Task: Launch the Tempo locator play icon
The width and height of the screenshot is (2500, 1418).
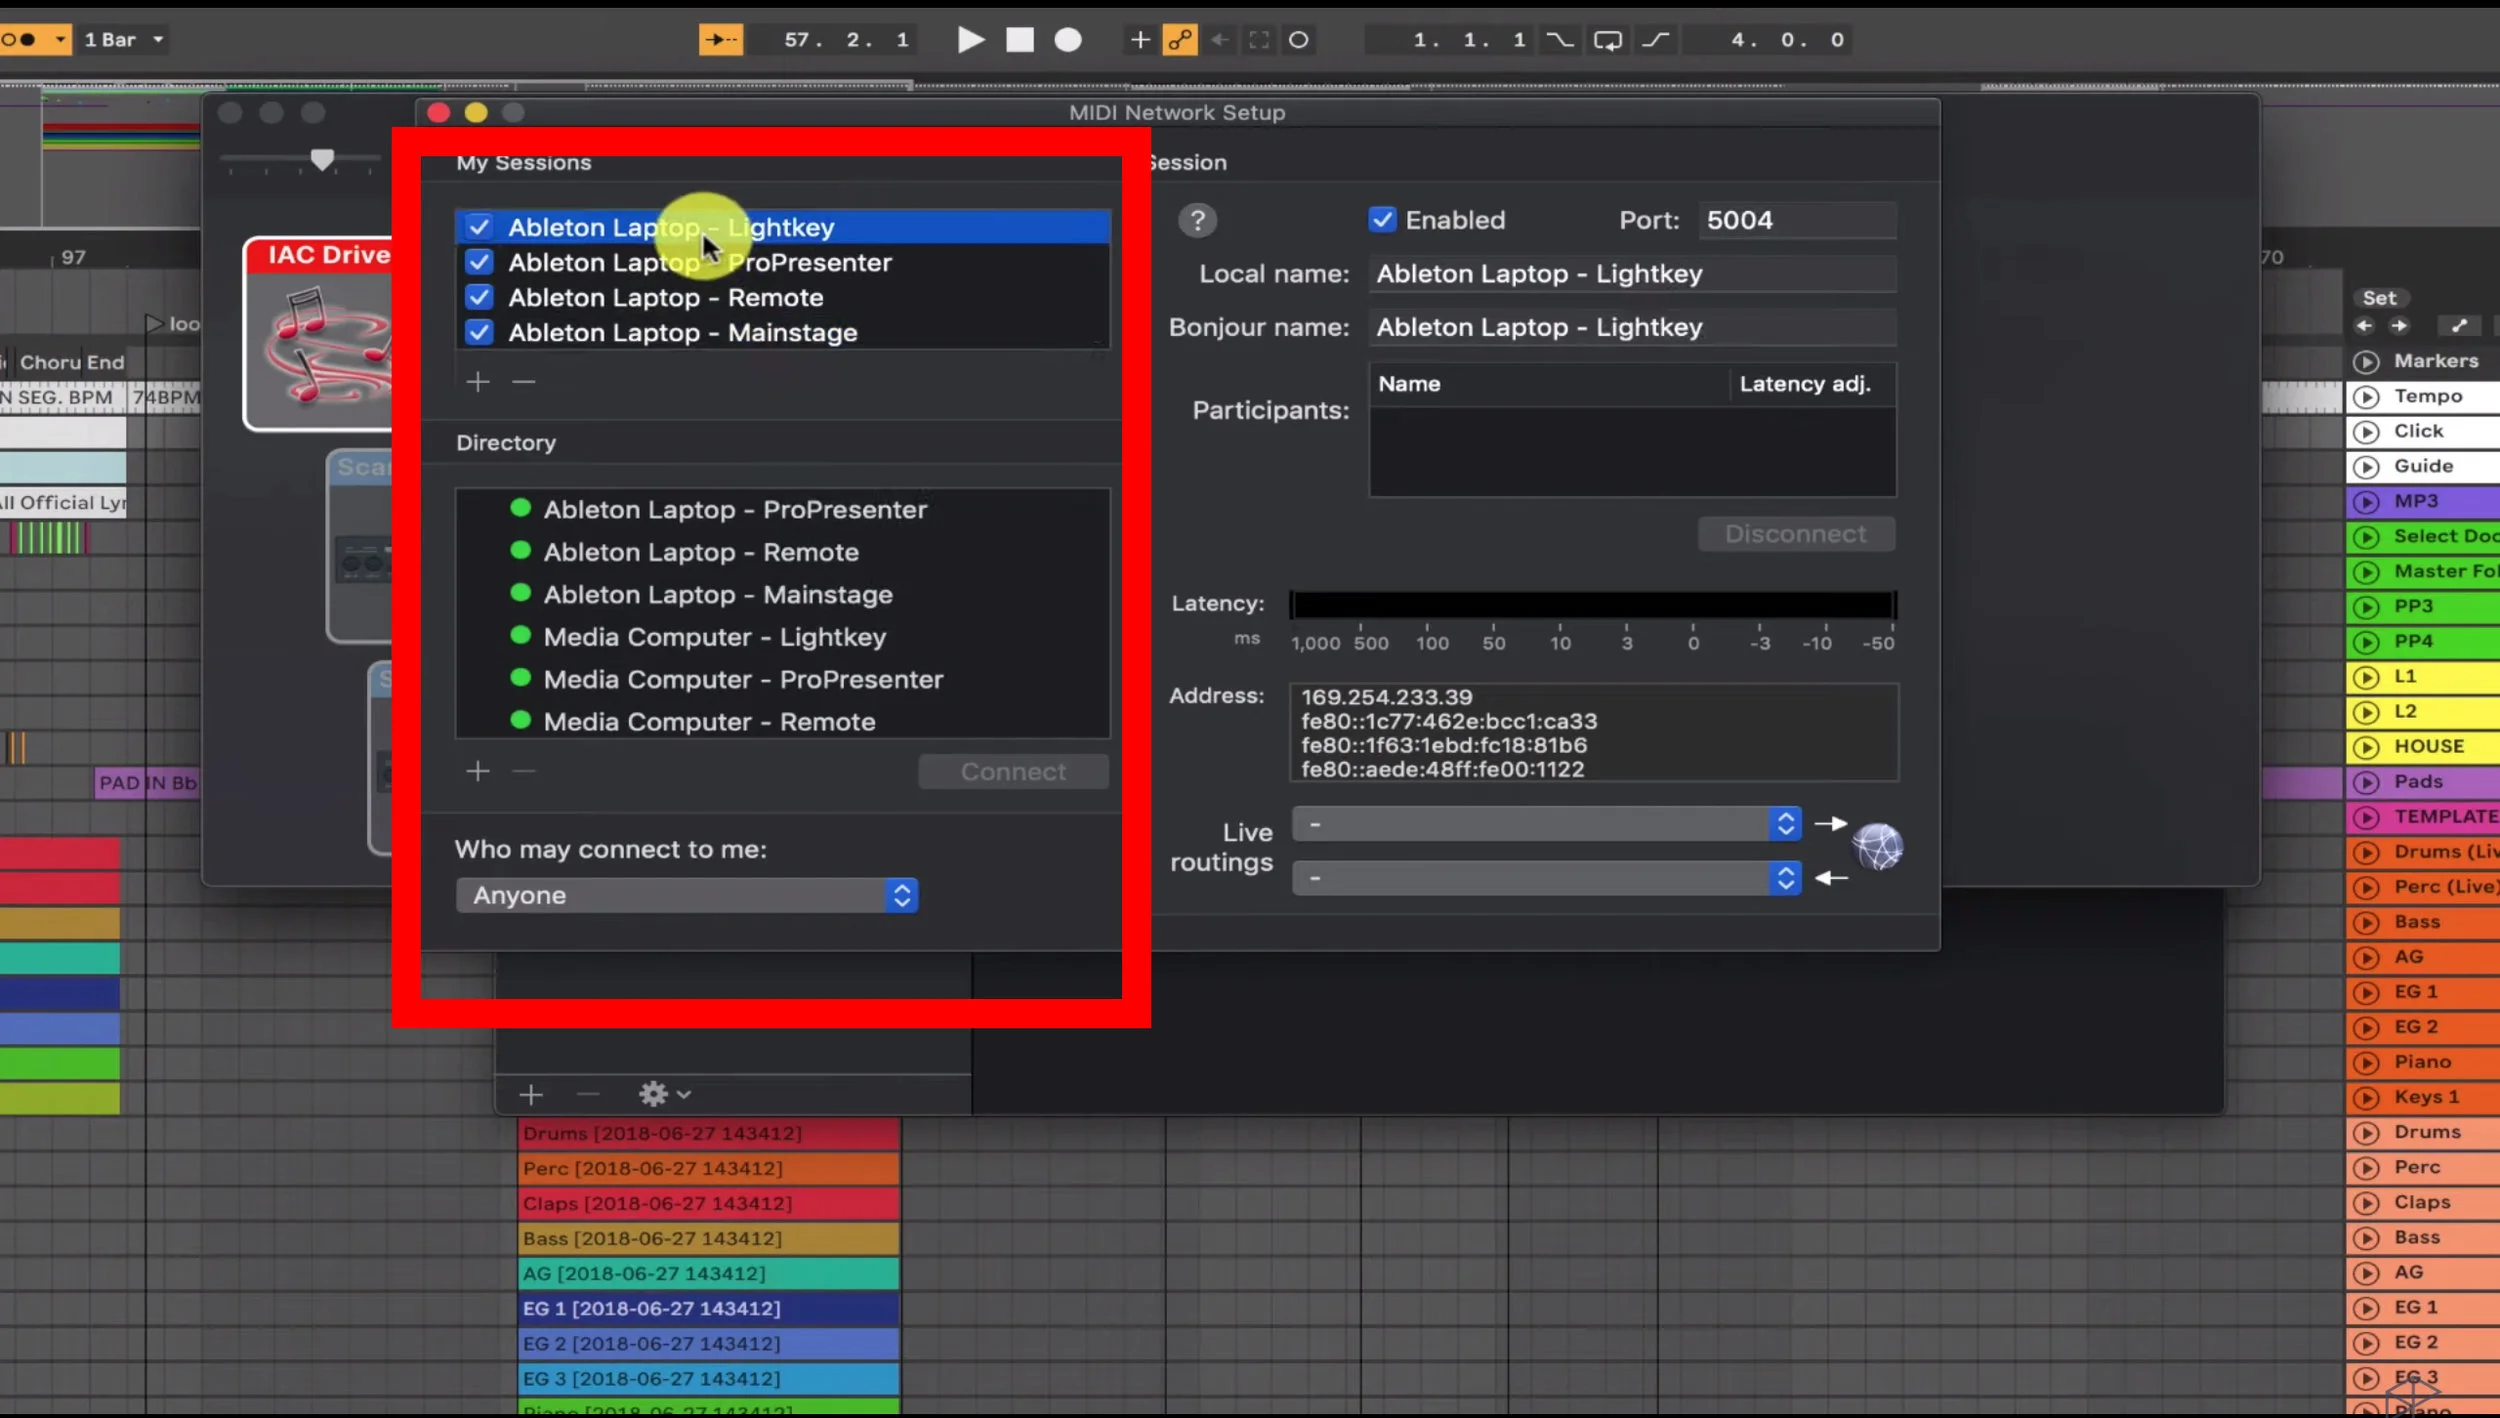Action: [x=2366, y=396]
